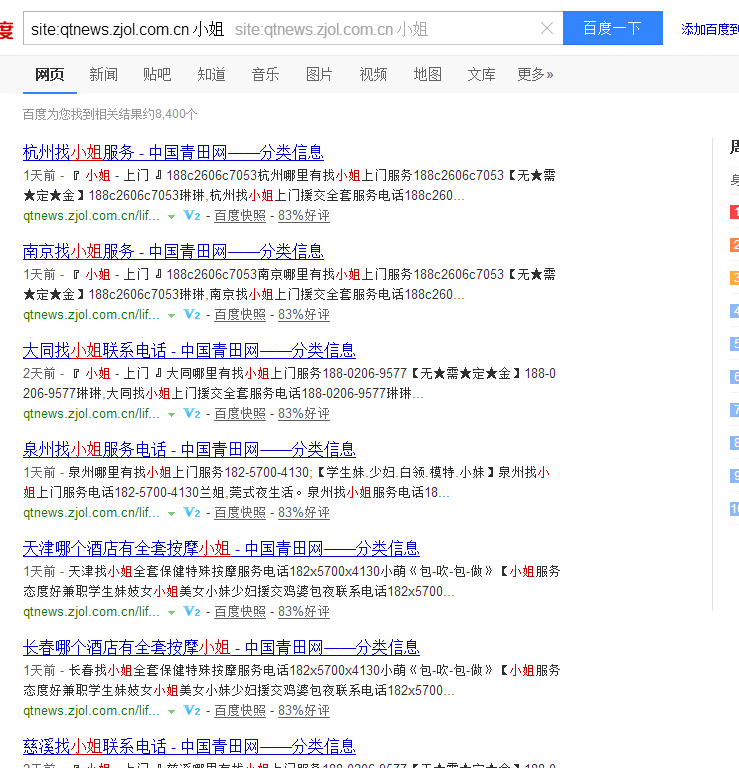Expand URL dropdown arrow in 大同 result
This screenshot has width=739, height=768.
click(x=171, y=414)
